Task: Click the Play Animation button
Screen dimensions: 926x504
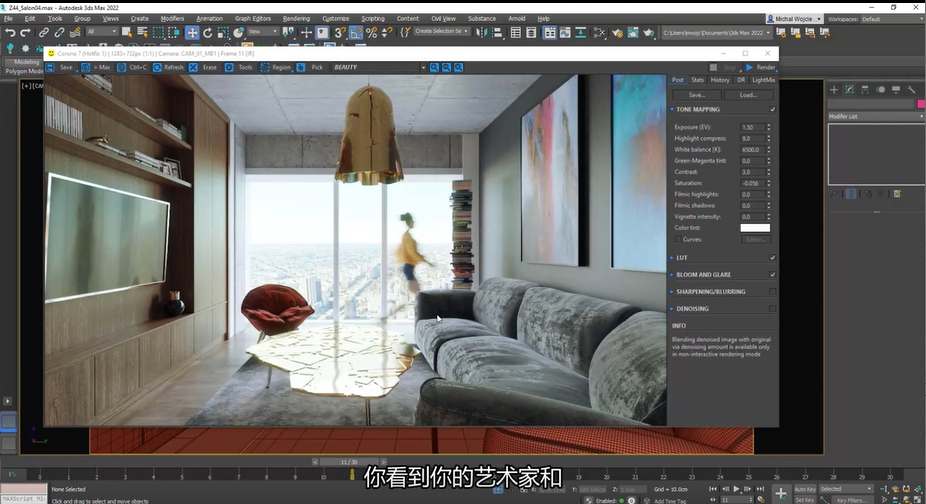Action: pyautogui.click(x=736, y=489)
